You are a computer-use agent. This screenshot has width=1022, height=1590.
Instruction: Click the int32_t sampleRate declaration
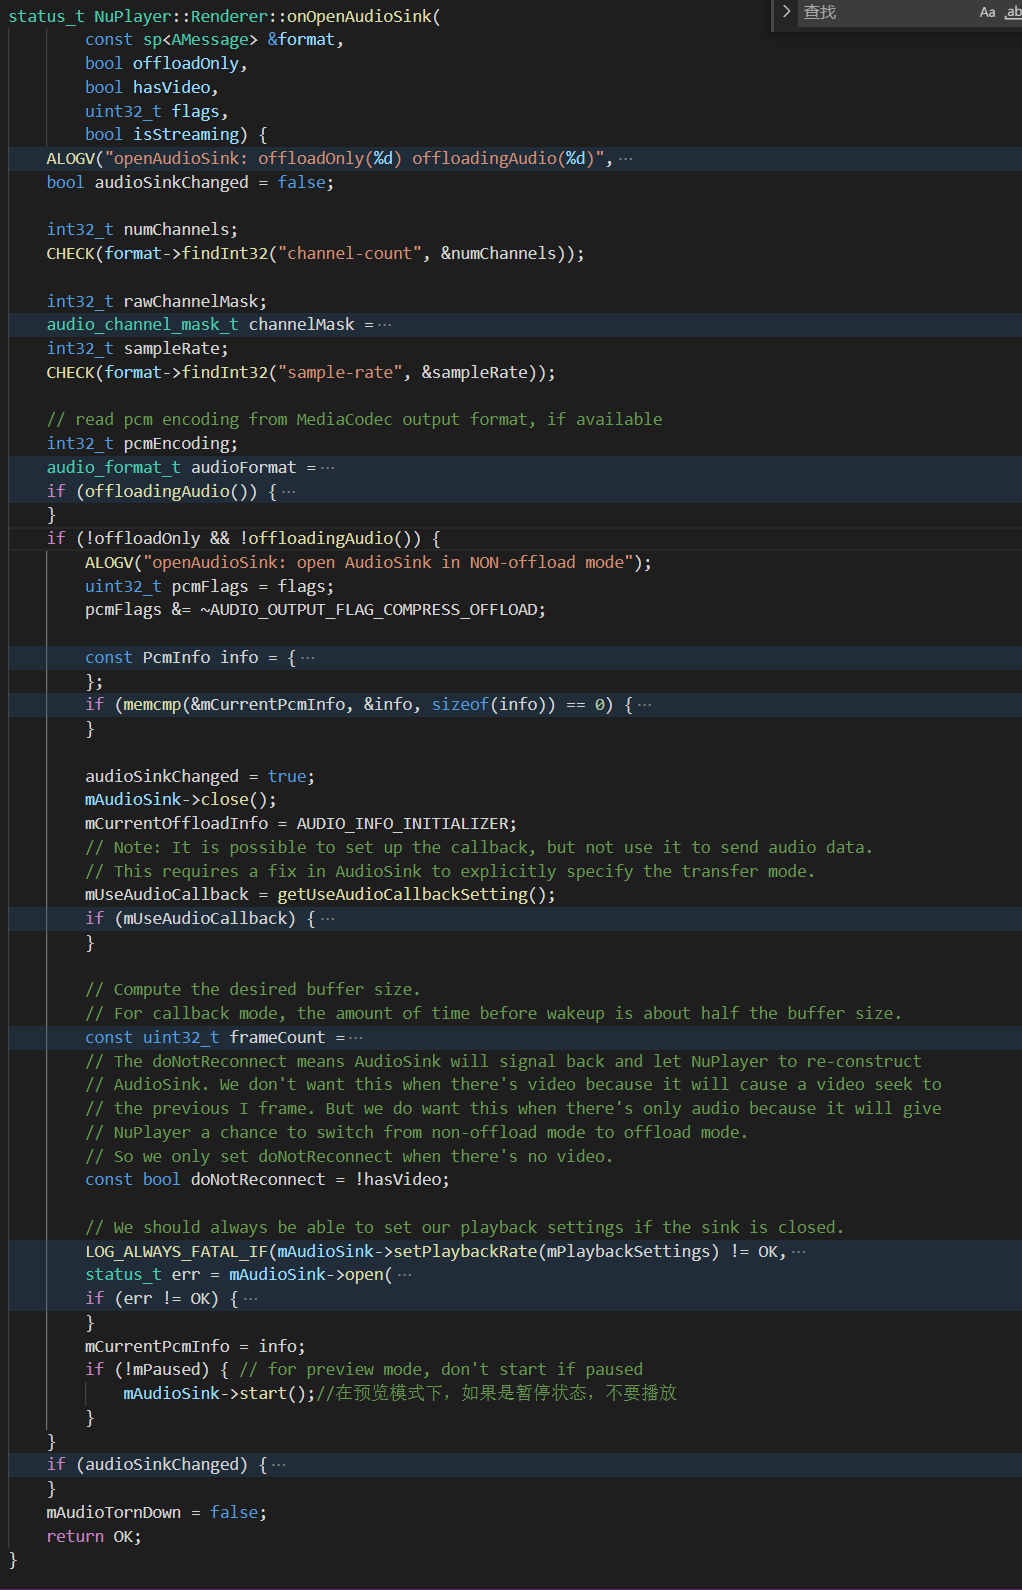[137, 349]
